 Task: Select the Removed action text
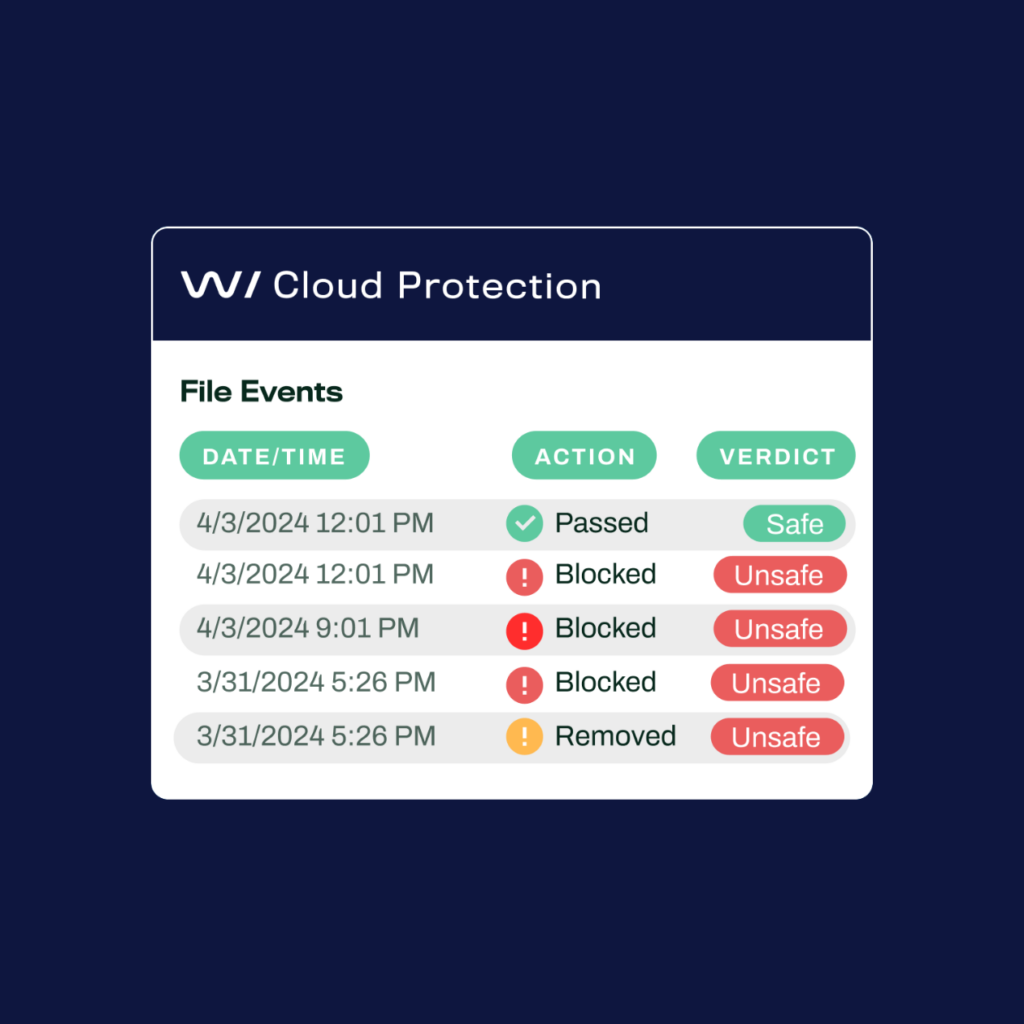pos(615,736)
